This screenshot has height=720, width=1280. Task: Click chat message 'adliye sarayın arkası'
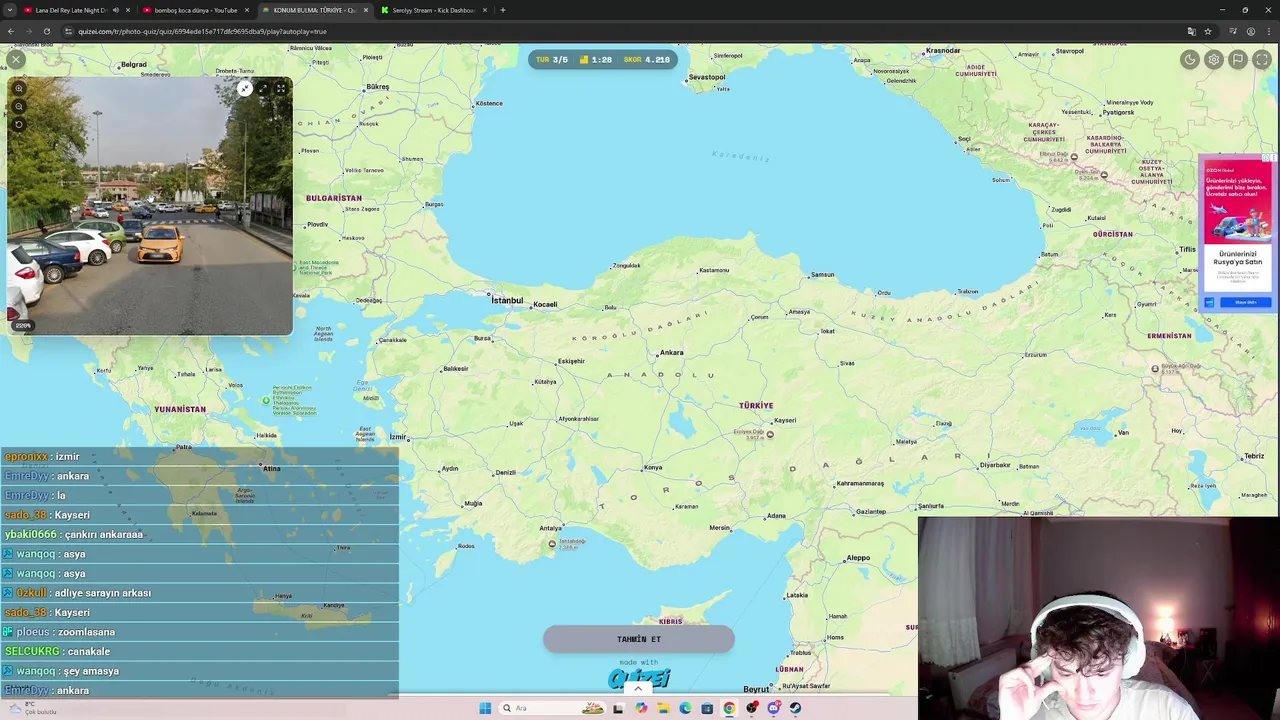coord(102,593)
